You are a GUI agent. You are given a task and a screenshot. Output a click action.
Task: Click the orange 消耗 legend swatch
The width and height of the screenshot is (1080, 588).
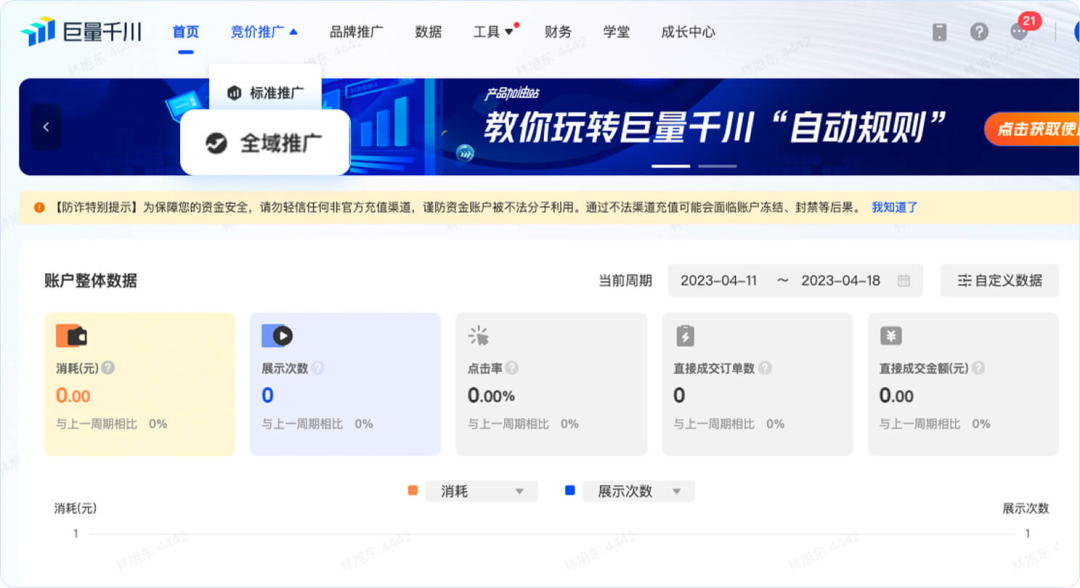(x=413, y=490)
